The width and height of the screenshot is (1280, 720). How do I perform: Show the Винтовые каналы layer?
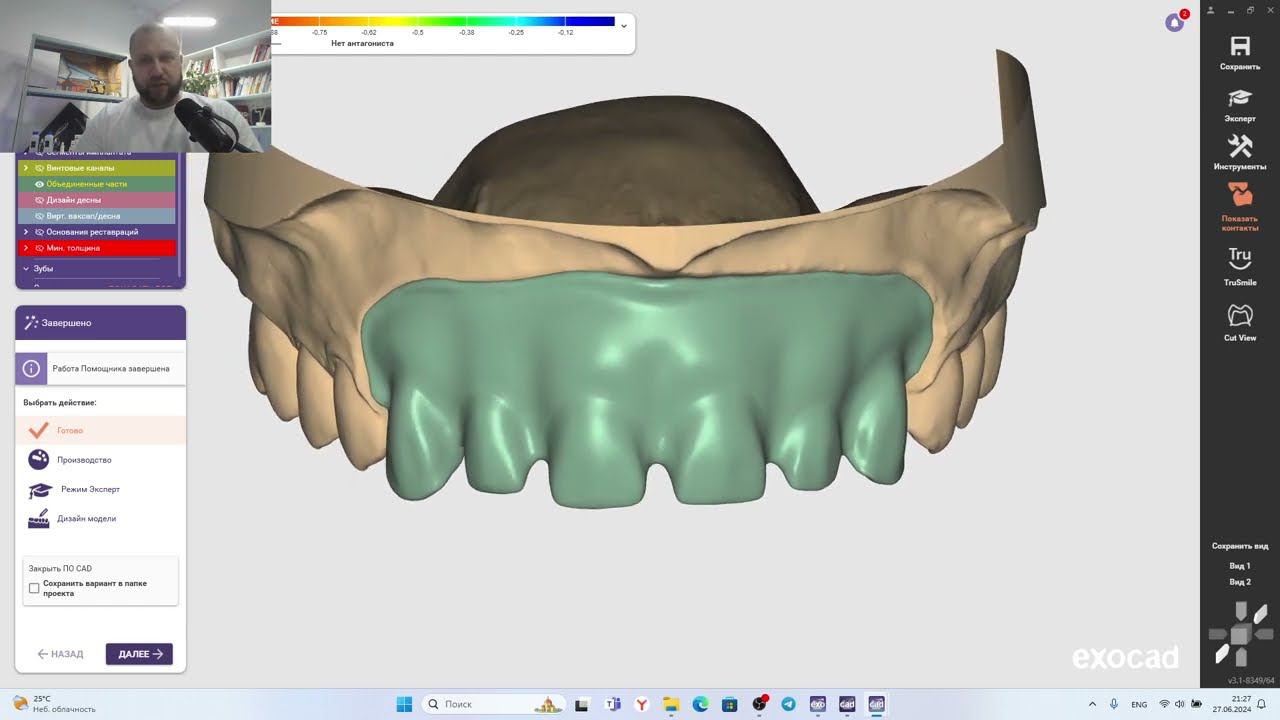pyautogui.click(x=39, y=168)
